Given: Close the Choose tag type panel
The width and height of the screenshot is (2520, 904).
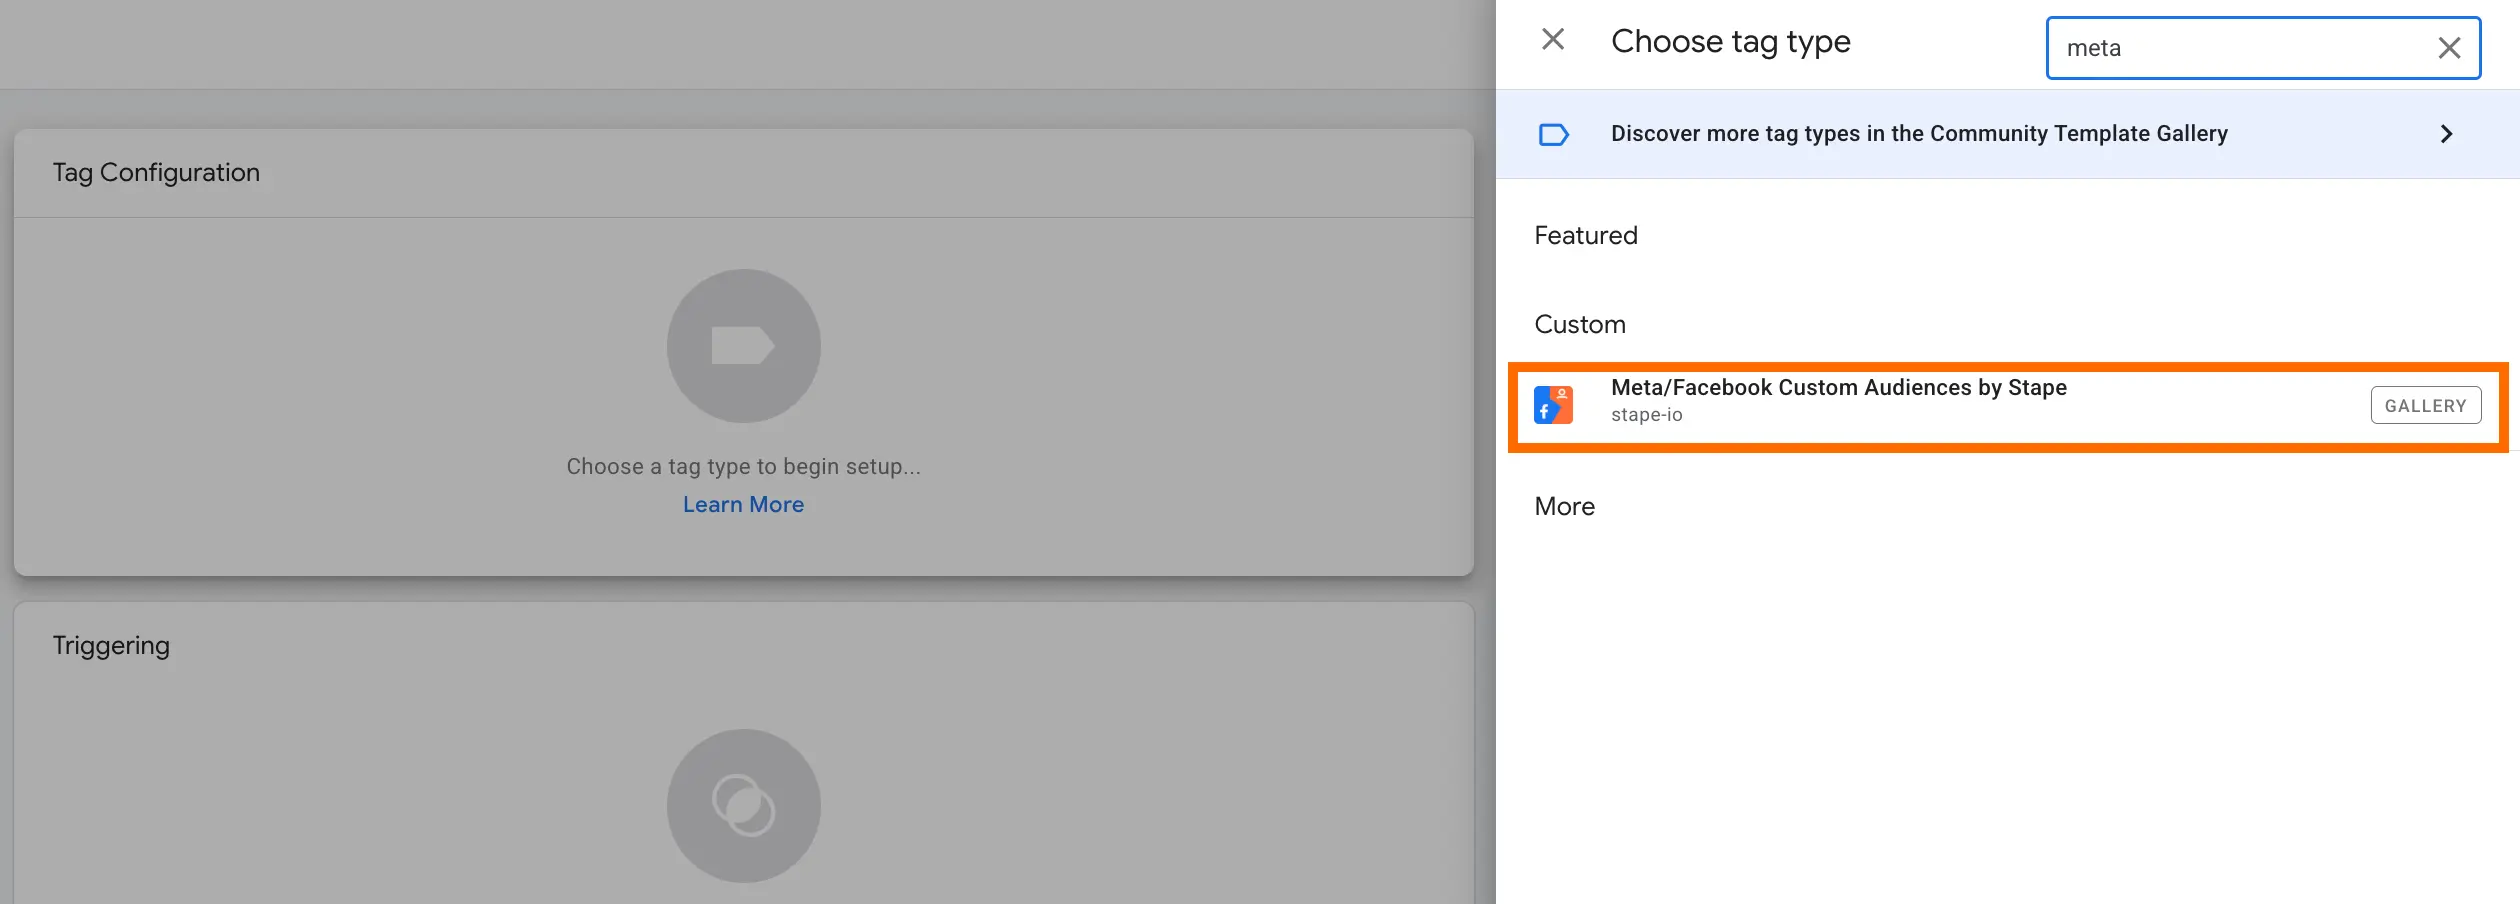Looking at the screenshot, I should (x=1552, y=40).
